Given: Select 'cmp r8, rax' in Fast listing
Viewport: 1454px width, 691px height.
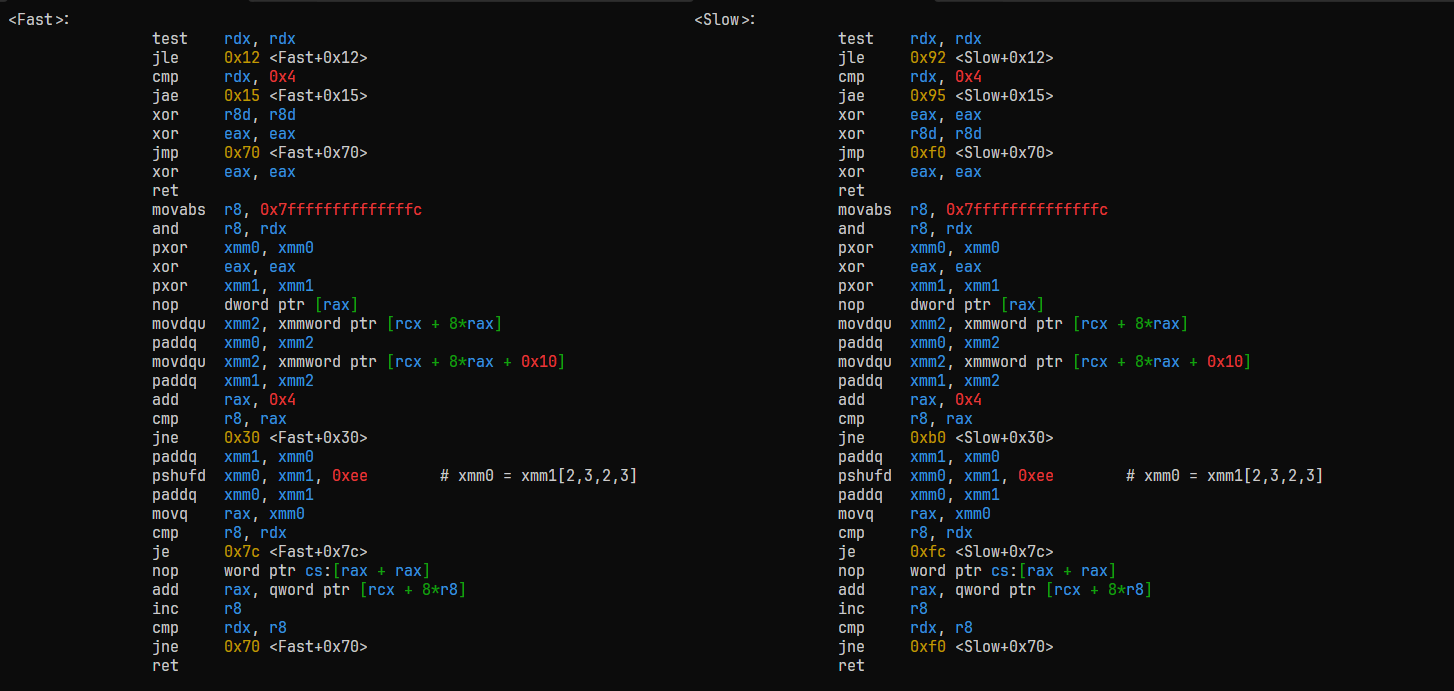Looking at the screenshot, I should click(220, 419).
